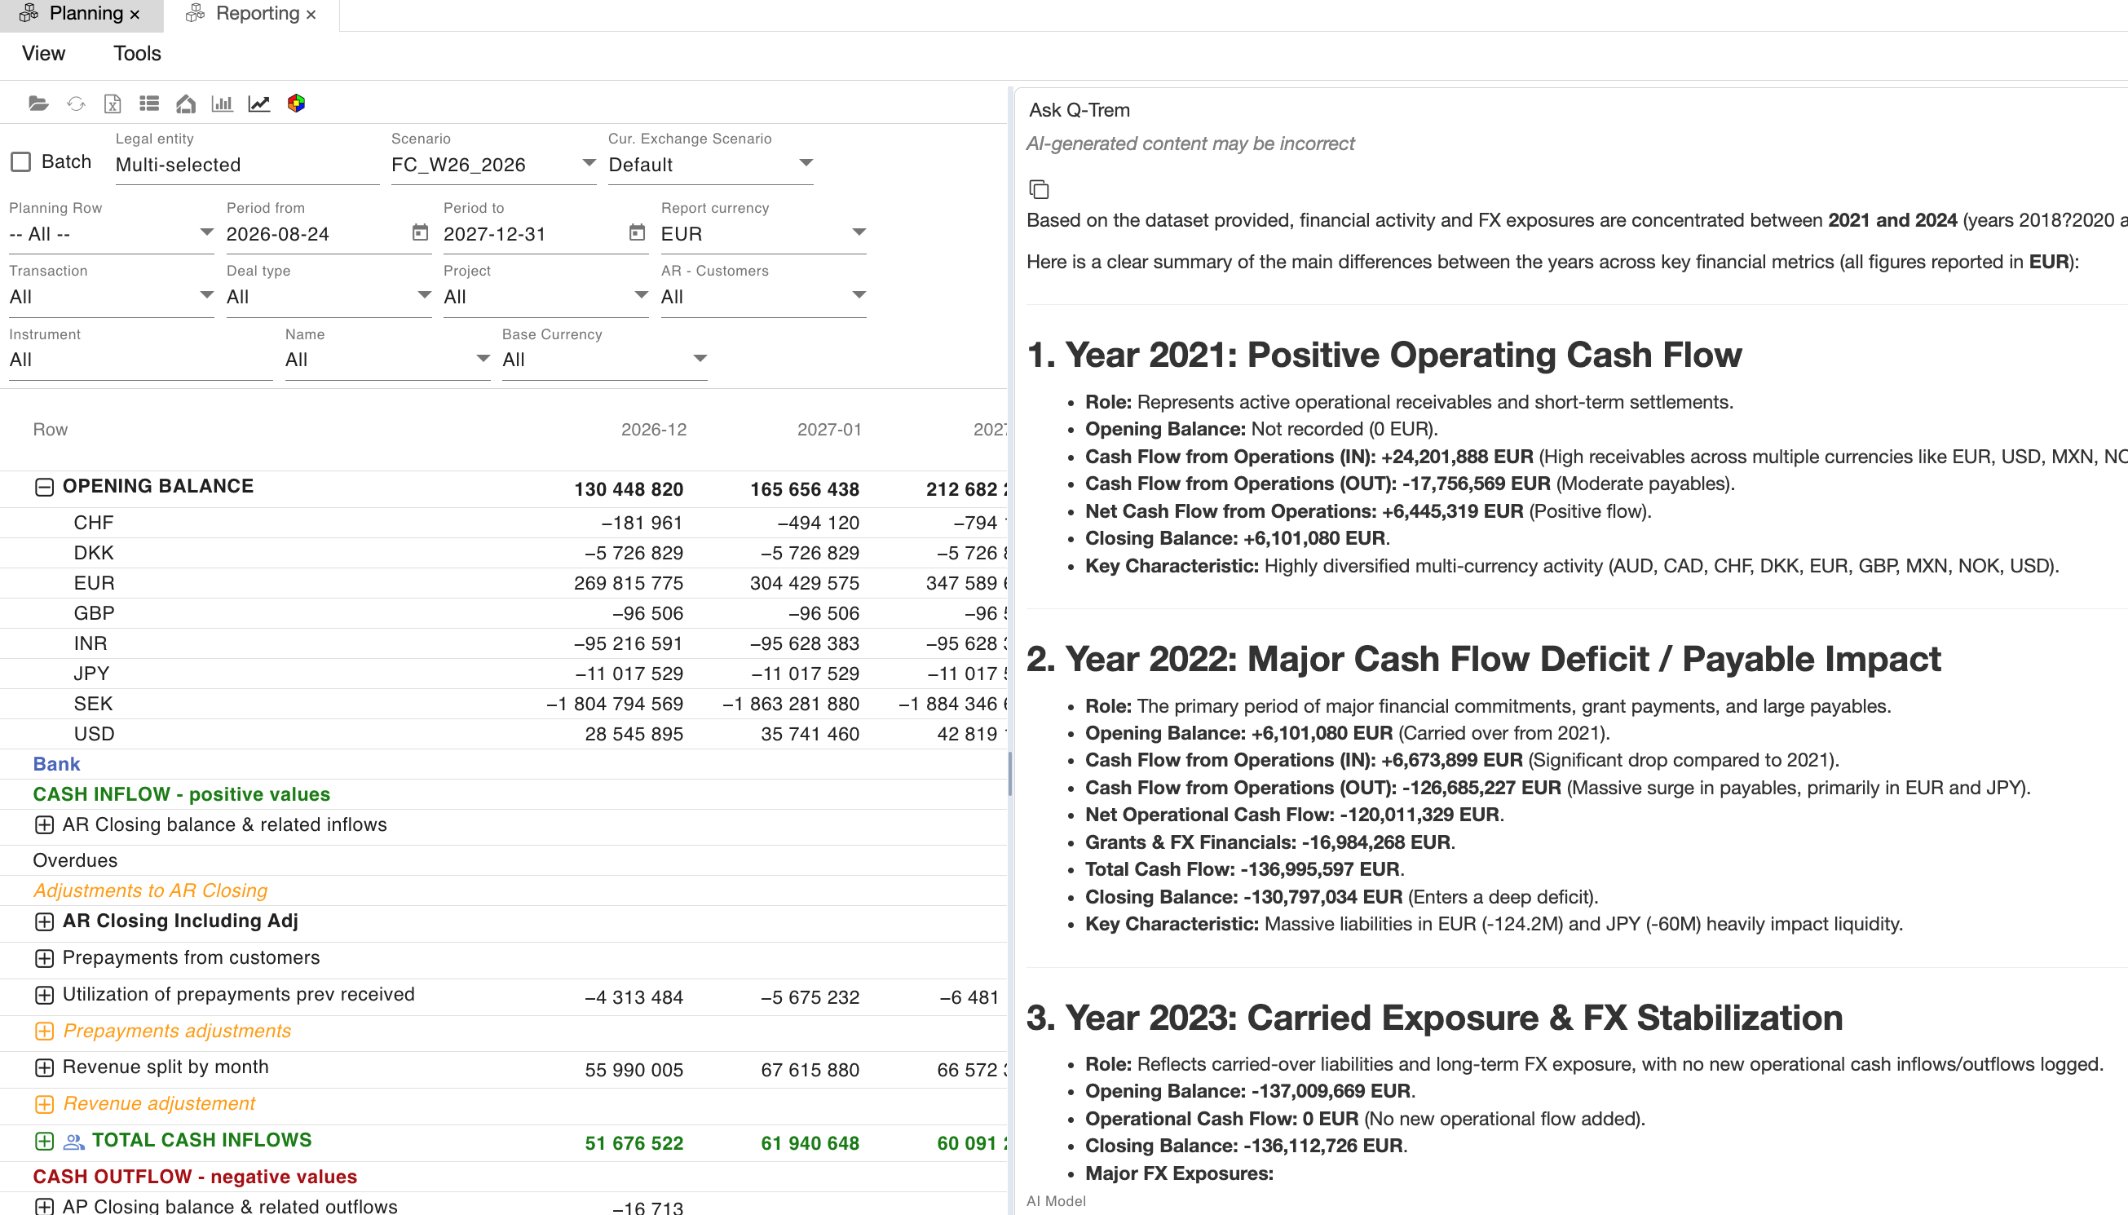The height and width of the screenshot is (1215, 2128).
Task: Expand Utilization of prepayments prev received
Action: tap(44, 995)
